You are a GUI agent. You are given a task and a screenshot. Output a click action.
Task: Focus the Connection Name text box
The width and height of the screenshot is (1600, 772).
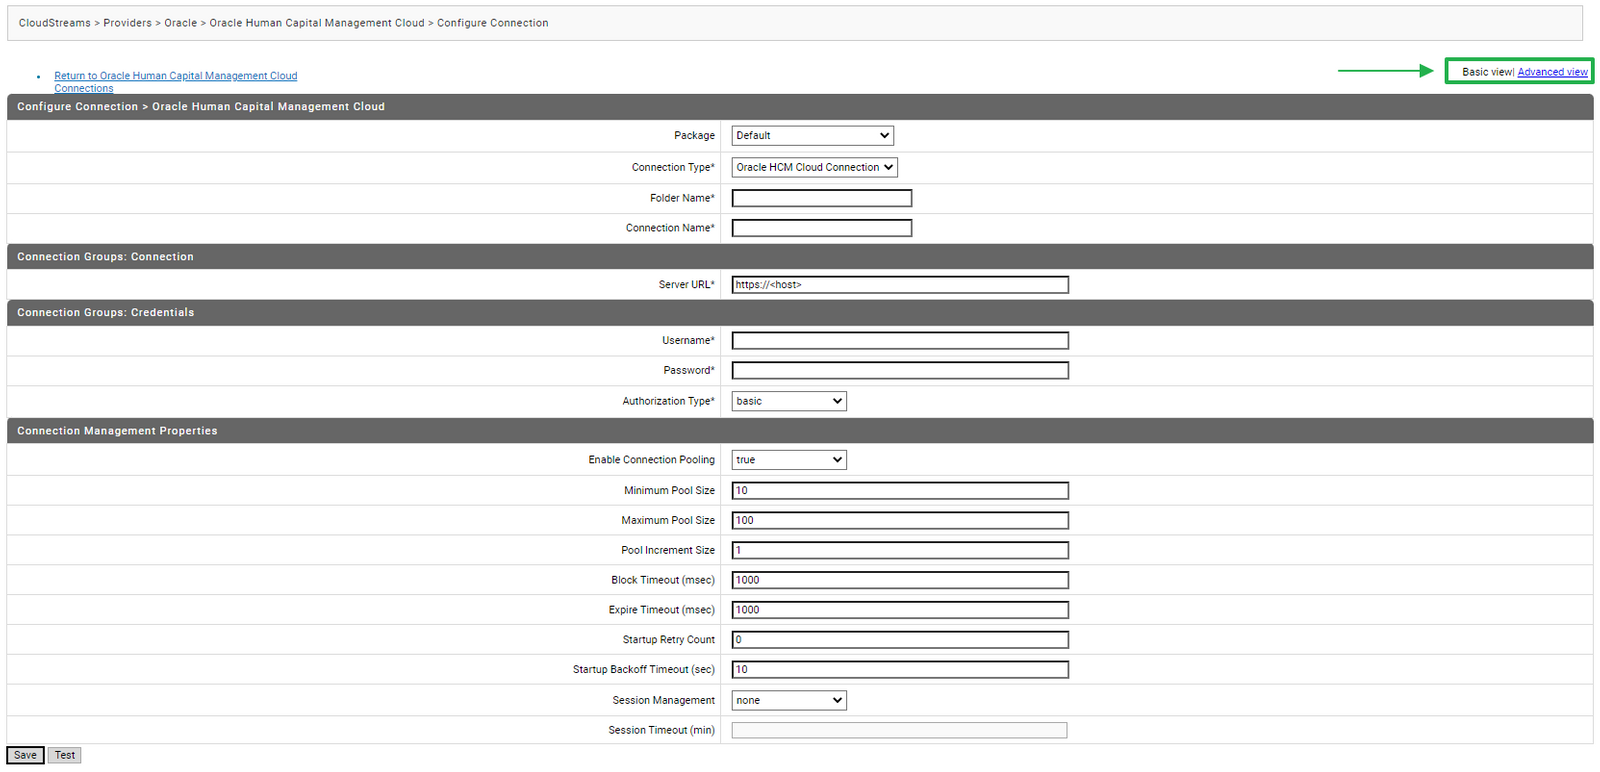[x=821, y=228]
